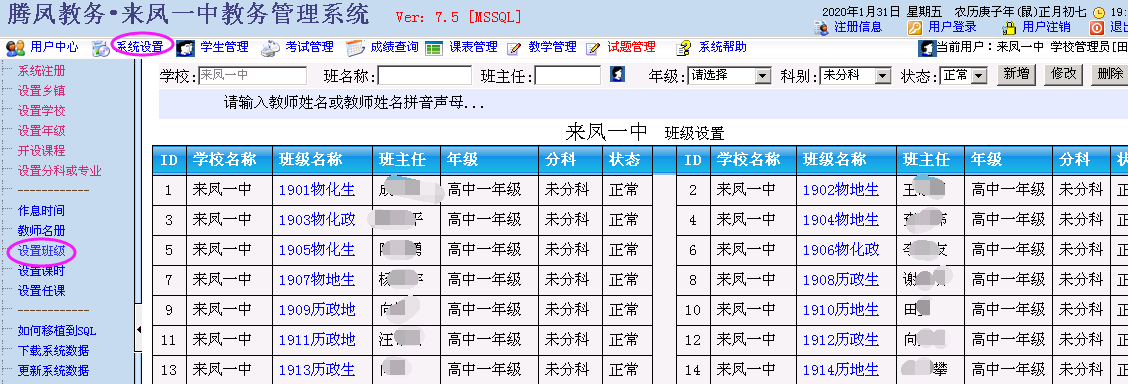Image resolution: width=1128 pixels, height=384 pixels.
Task: Open class link 1909历政地
Action: [317, 310]
